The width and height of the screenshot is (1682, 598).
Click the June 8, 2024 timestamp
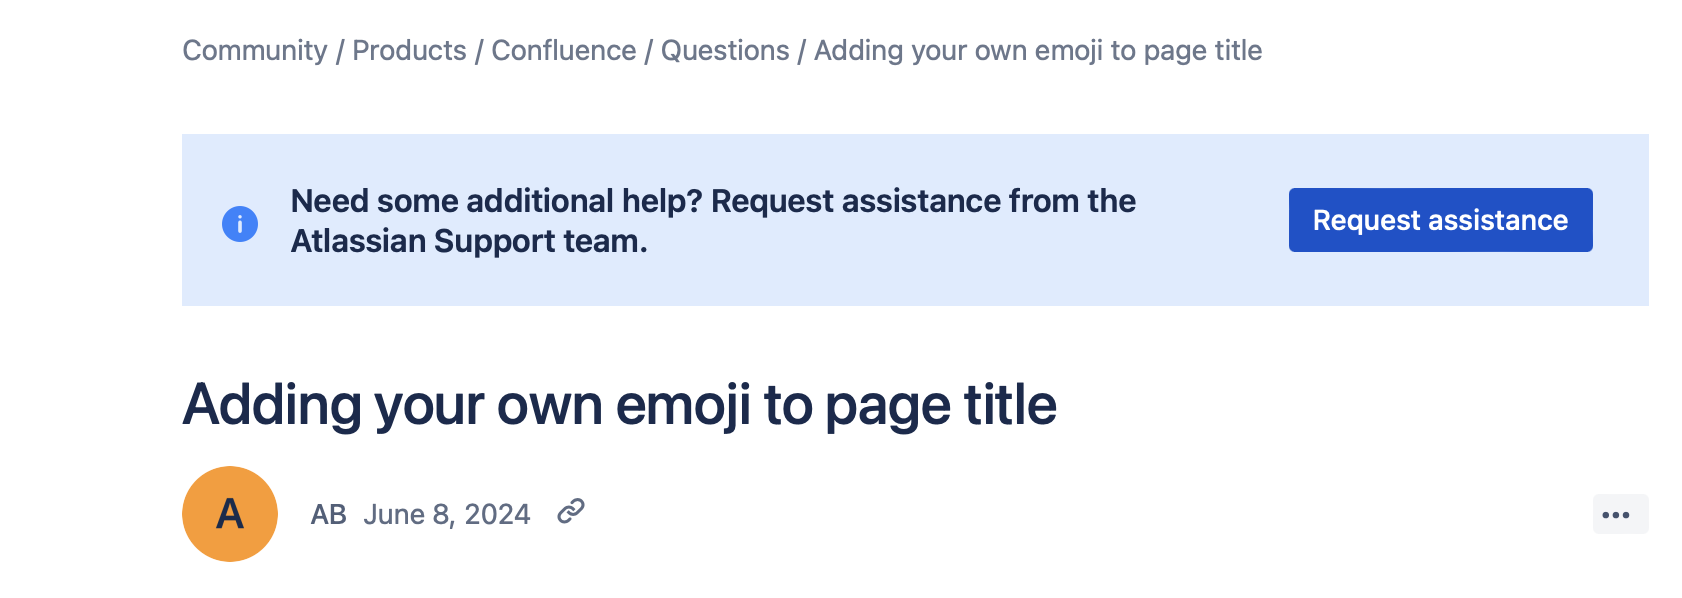446,513
